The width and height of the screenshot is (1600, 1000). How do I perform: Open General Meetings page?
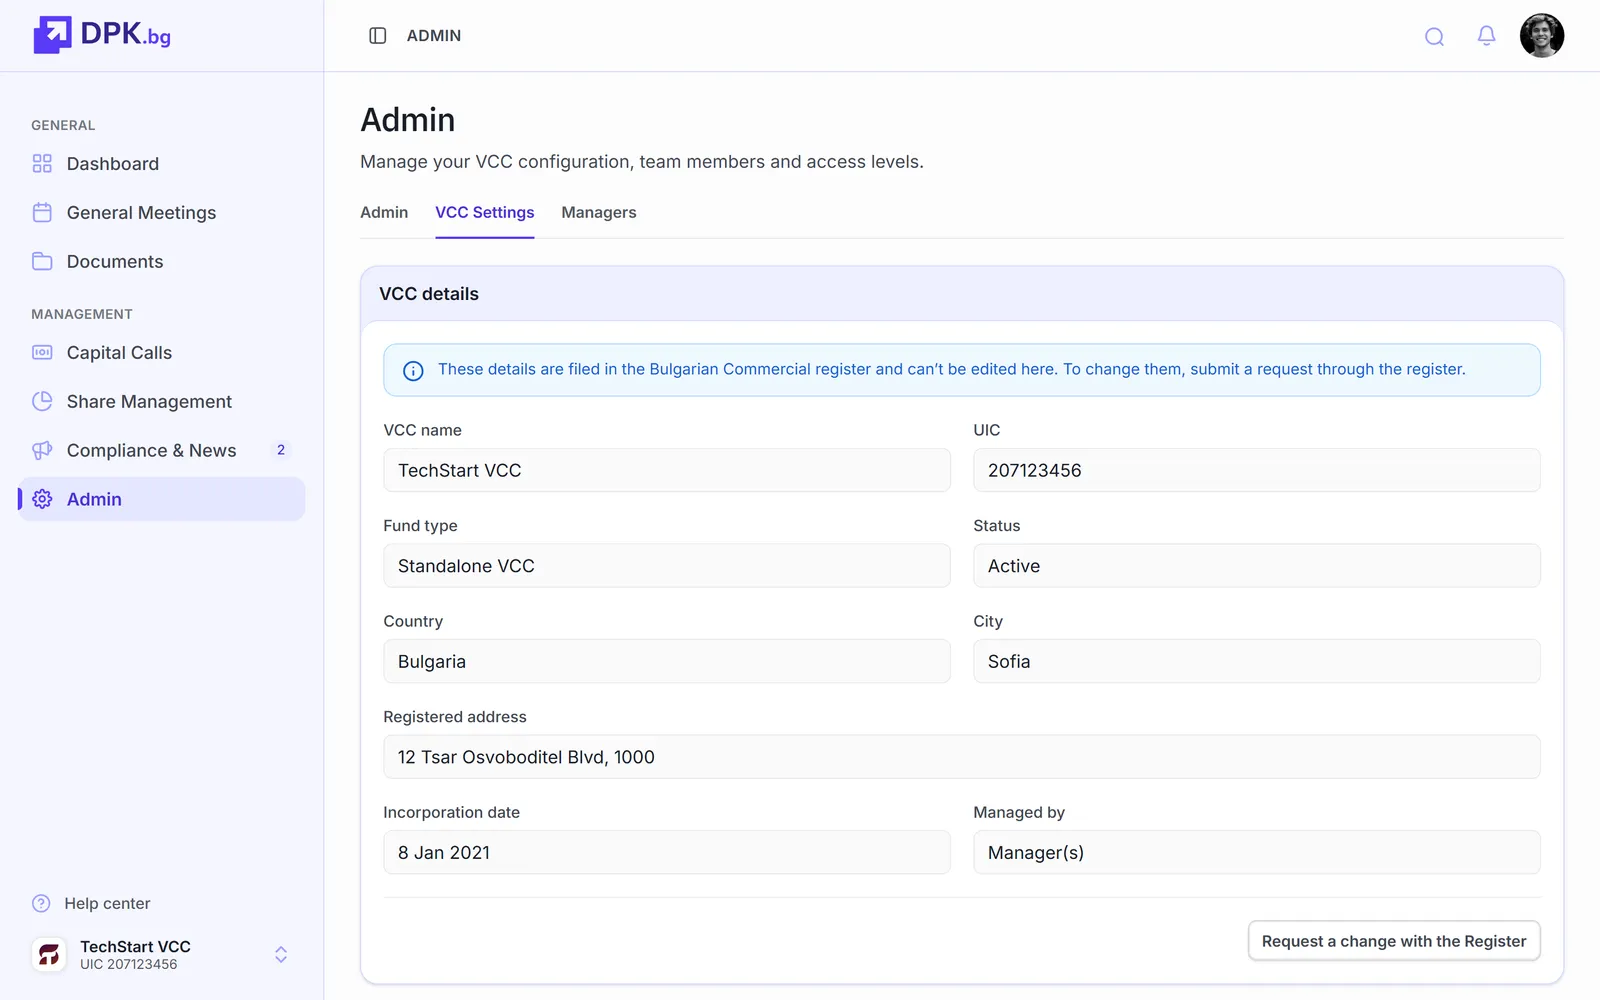(x=161, y=212)
